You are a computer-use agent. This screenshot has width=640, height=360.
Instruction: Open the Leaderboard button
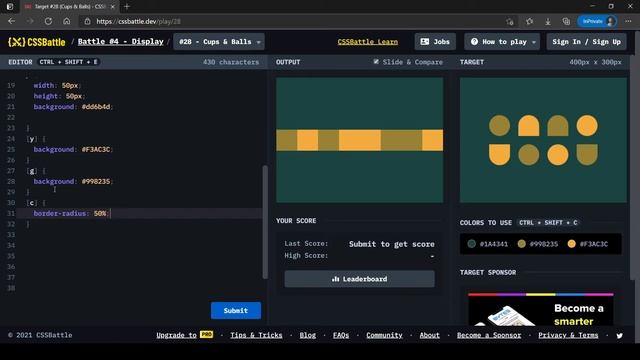click(x=359, y=279)
